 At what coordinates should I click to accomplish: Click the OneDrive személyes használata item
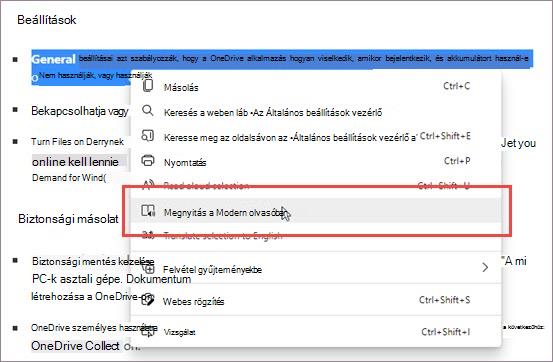coord(94,327)
